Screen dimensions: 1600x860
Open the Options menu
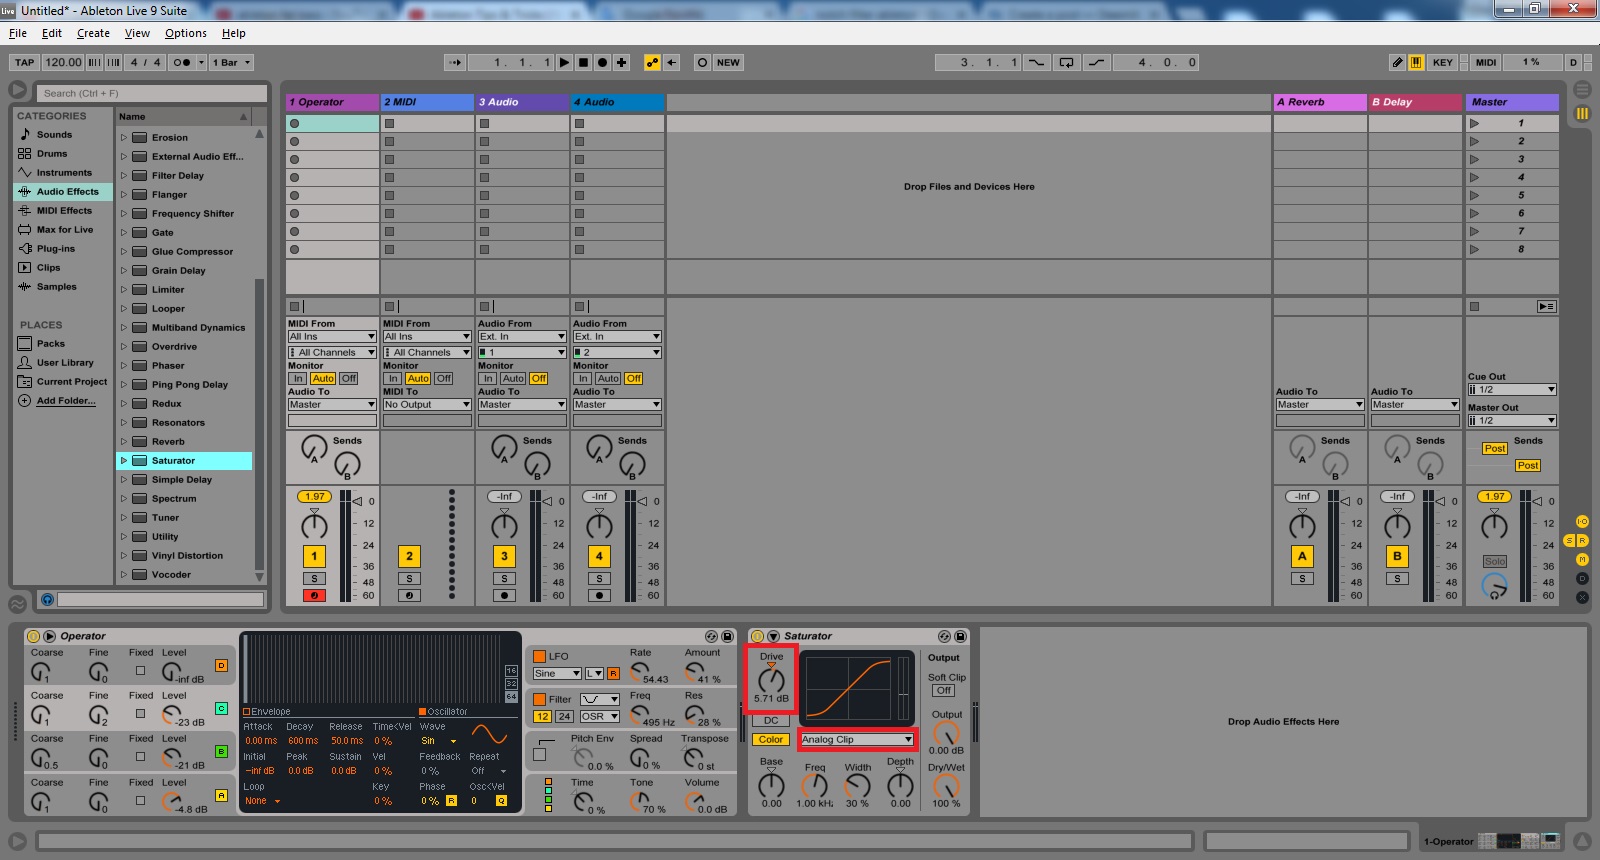point(186,33)
